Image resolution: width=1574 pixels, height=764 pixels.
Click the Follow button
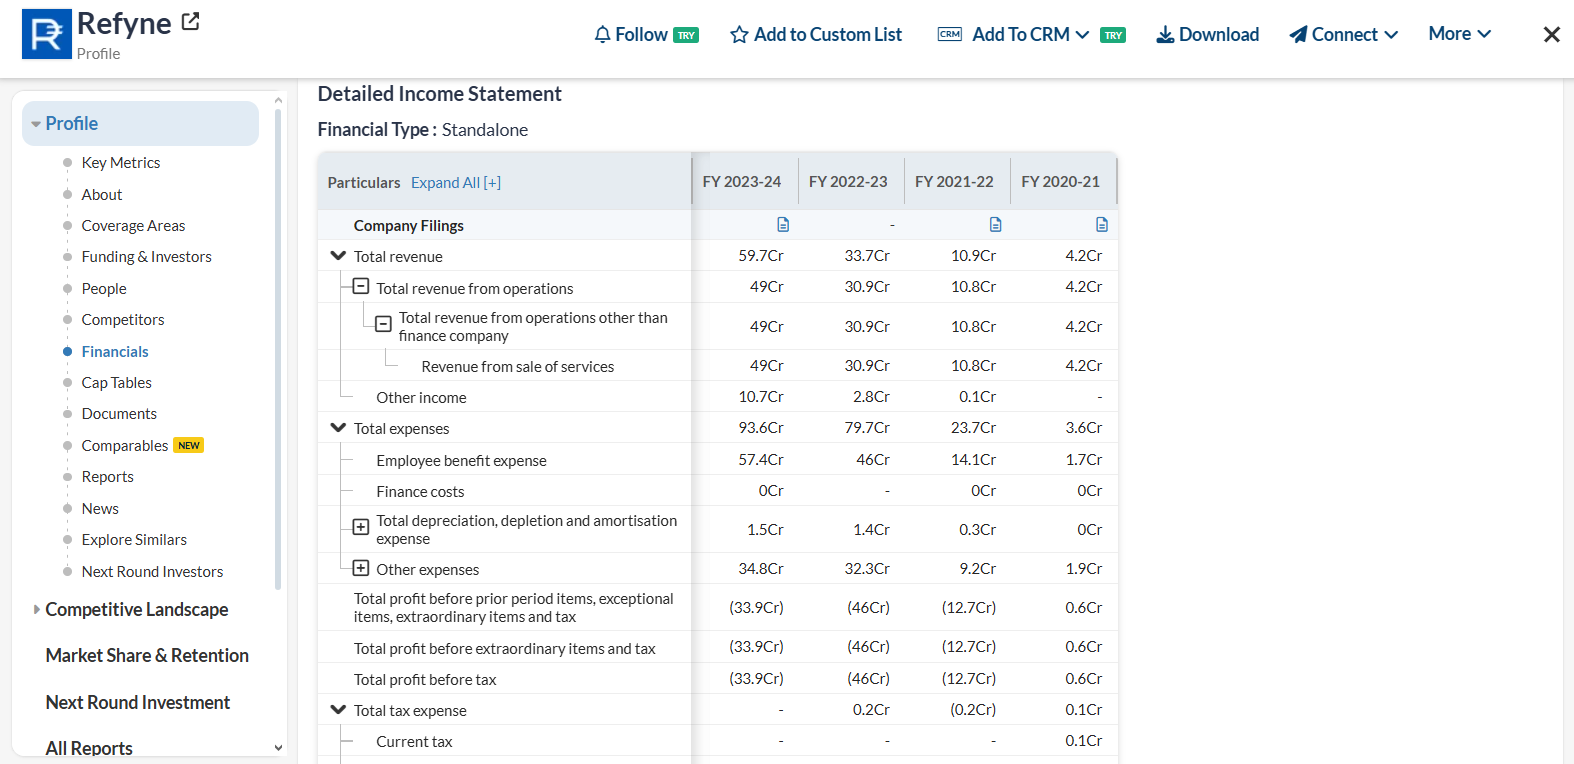(x=631, y=35)
